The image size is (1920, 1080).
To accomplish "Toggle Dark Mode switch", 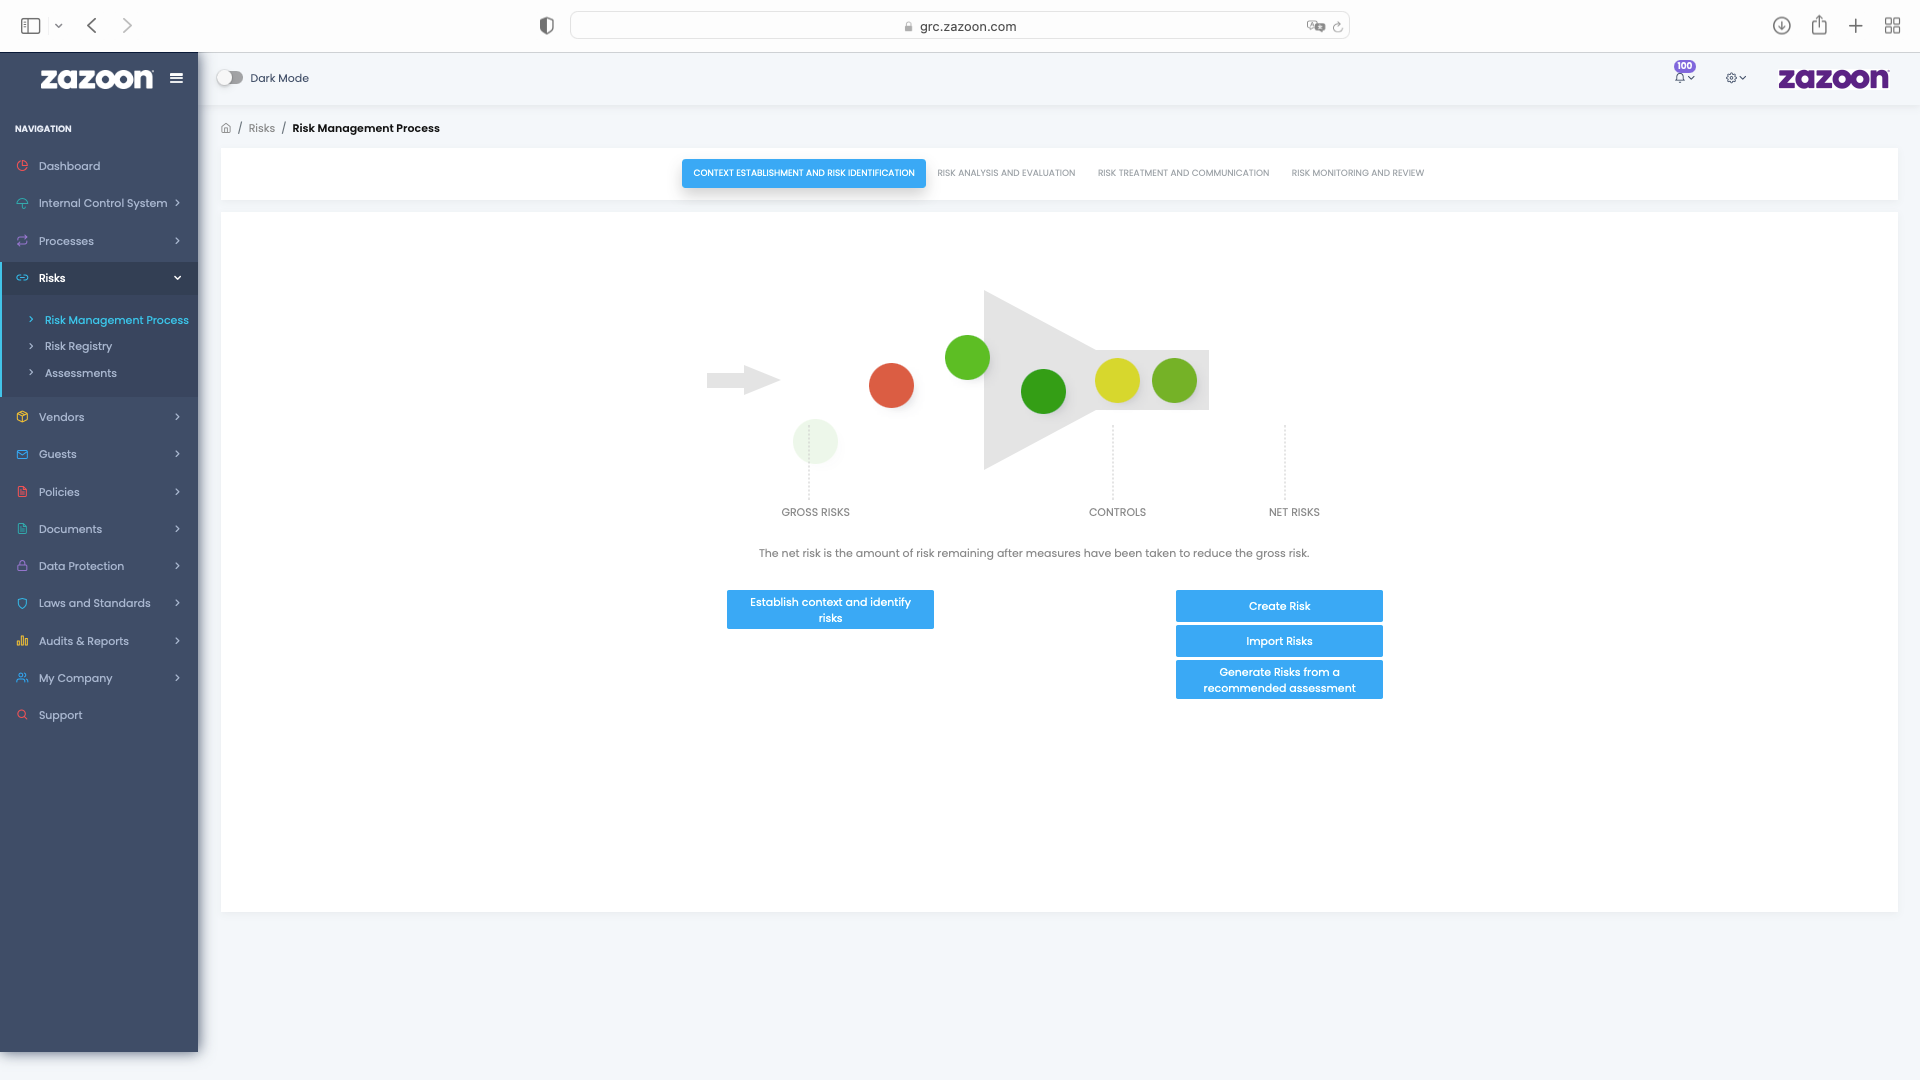I will point(230,78).
